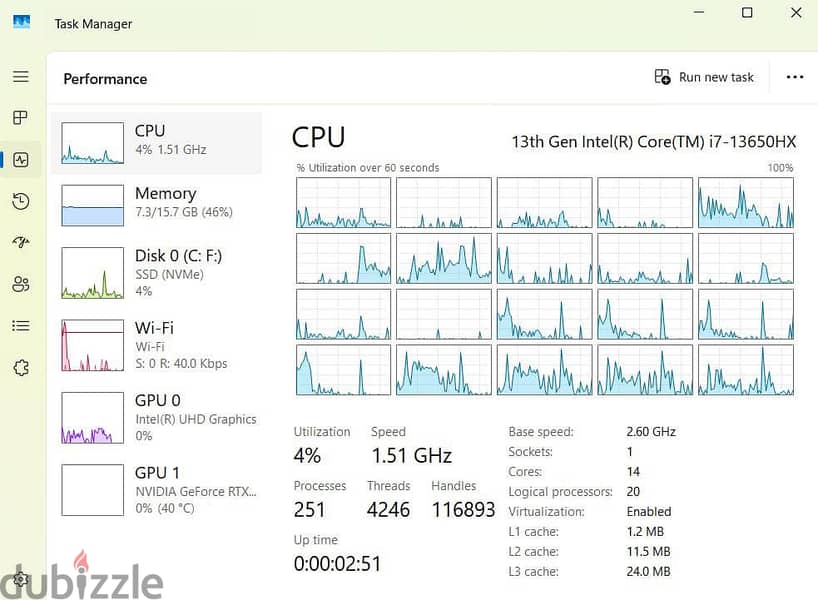
Task: Click Run new task button
Action: tap(704, 77)
